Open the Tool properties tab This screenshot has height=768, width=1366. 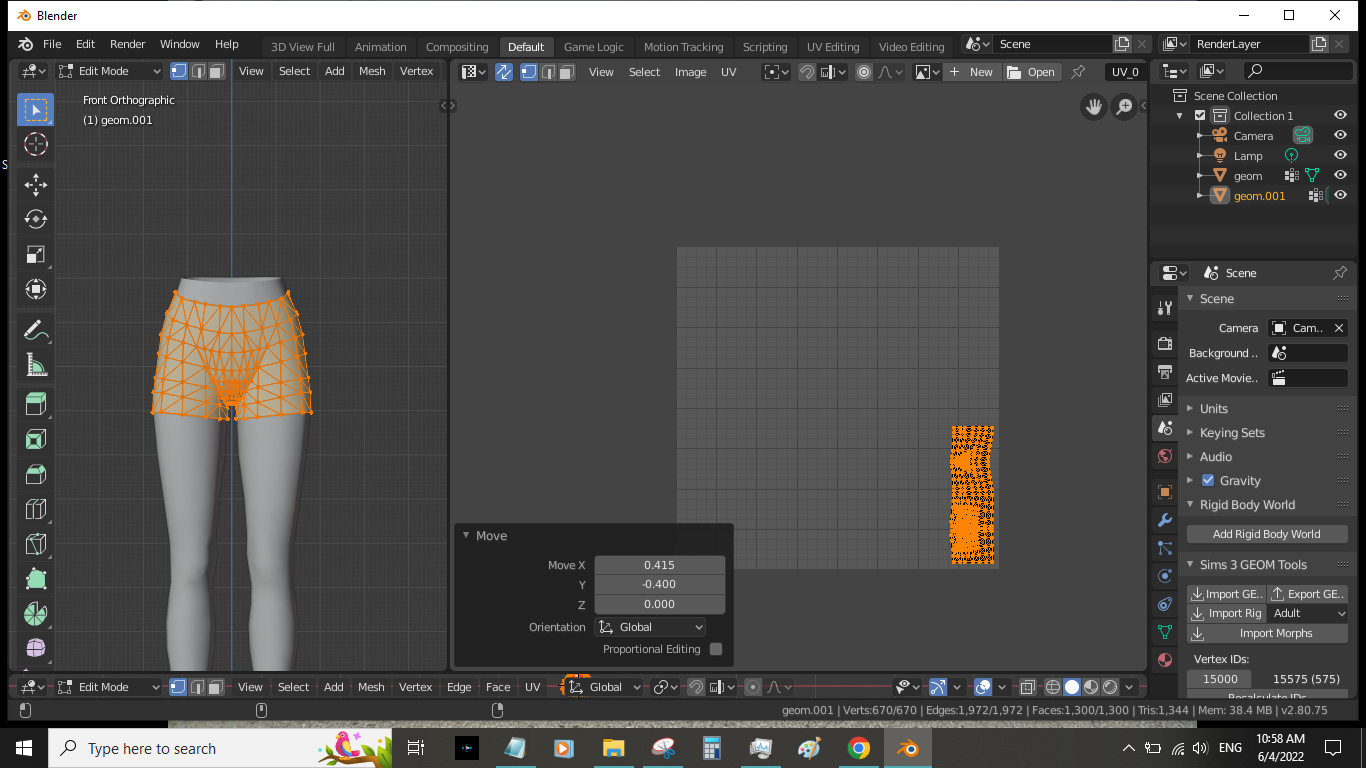1164,308
